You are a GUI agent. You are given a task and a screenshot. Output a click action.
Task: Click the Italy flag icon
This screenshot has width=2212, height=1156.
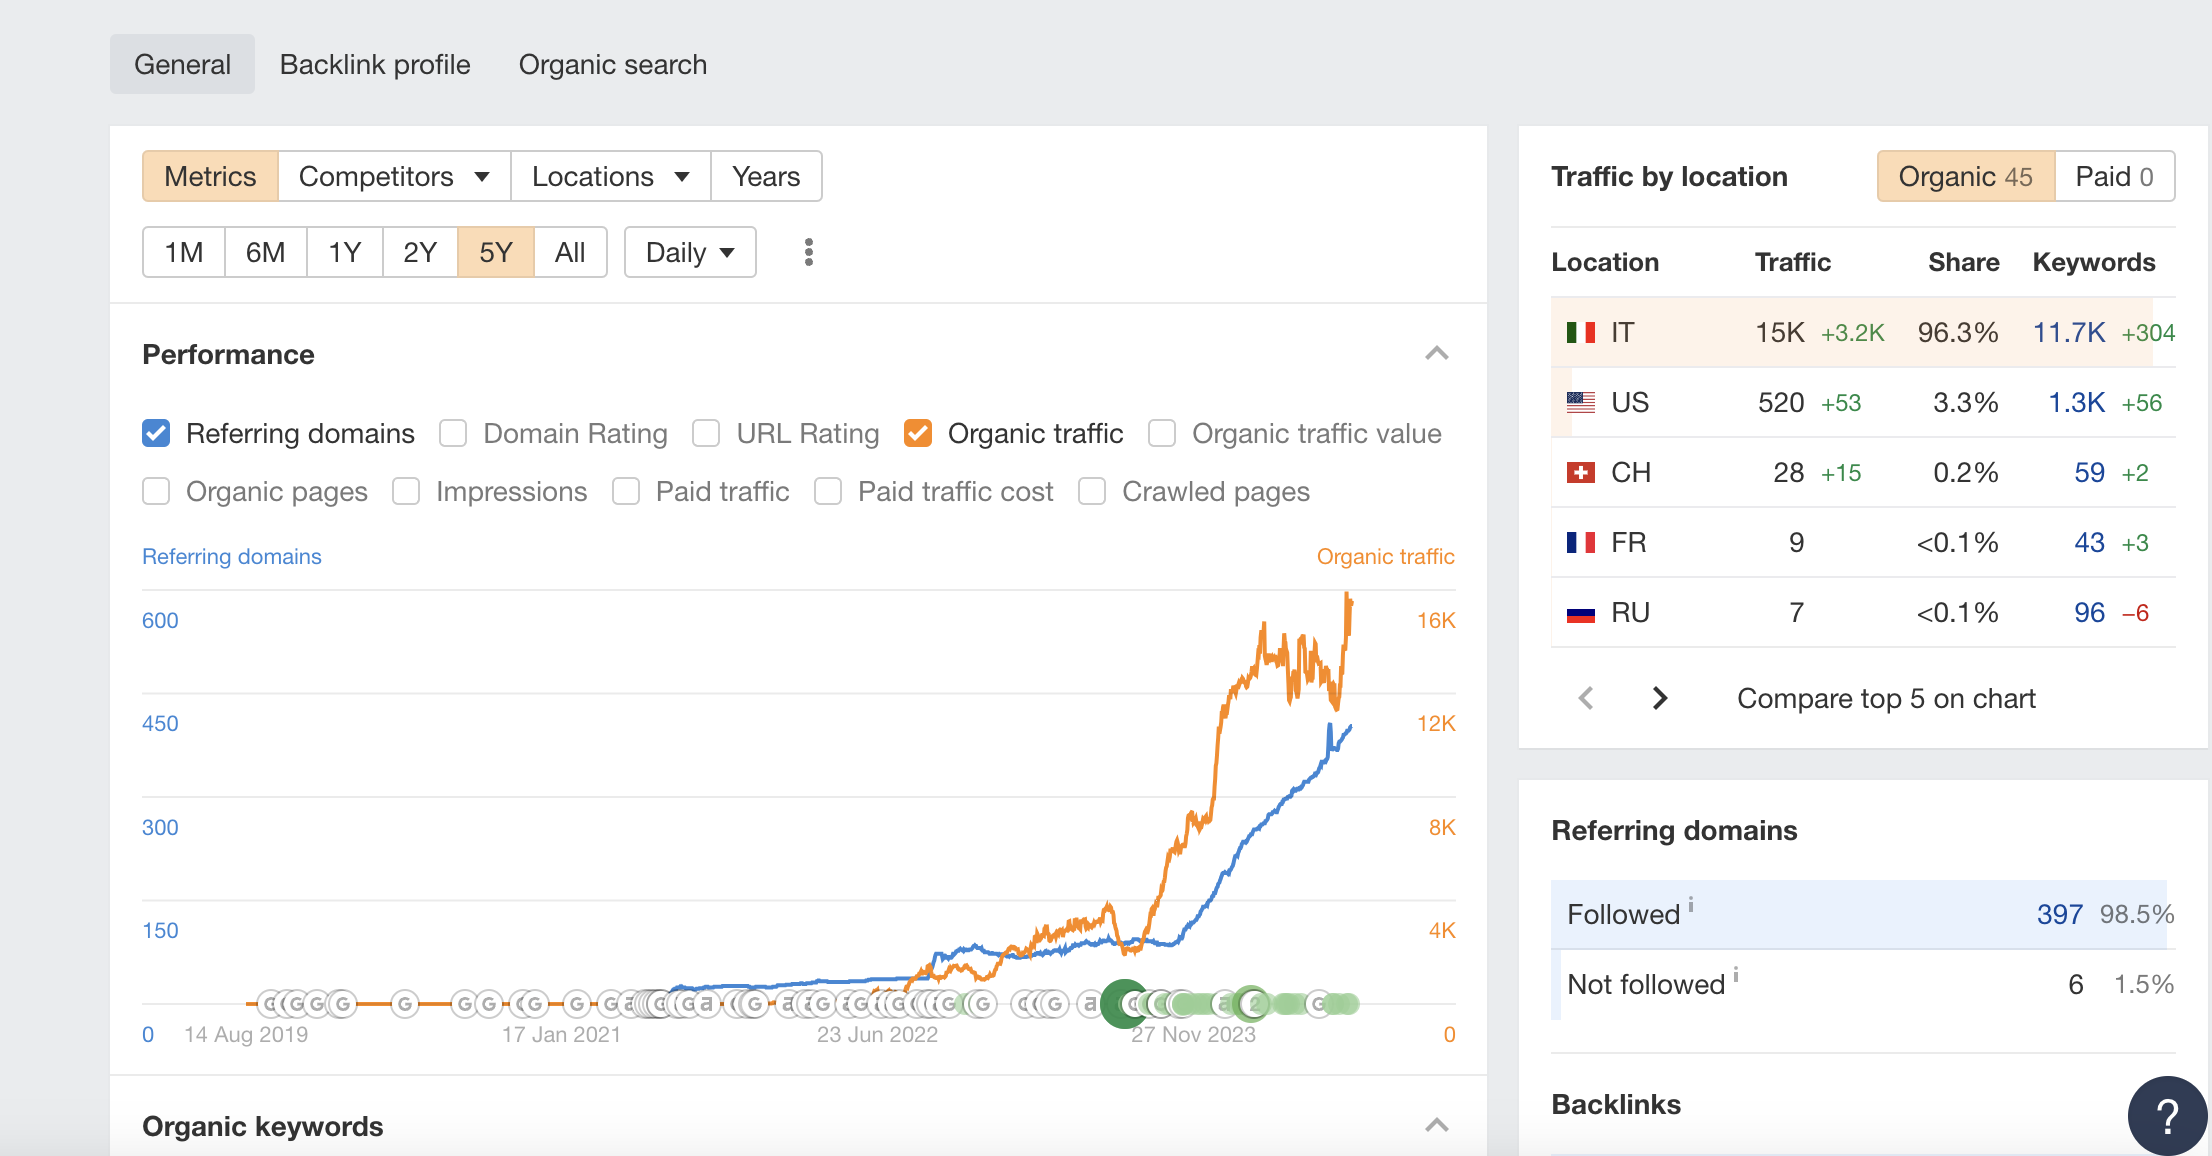[x=1581, y=332]
